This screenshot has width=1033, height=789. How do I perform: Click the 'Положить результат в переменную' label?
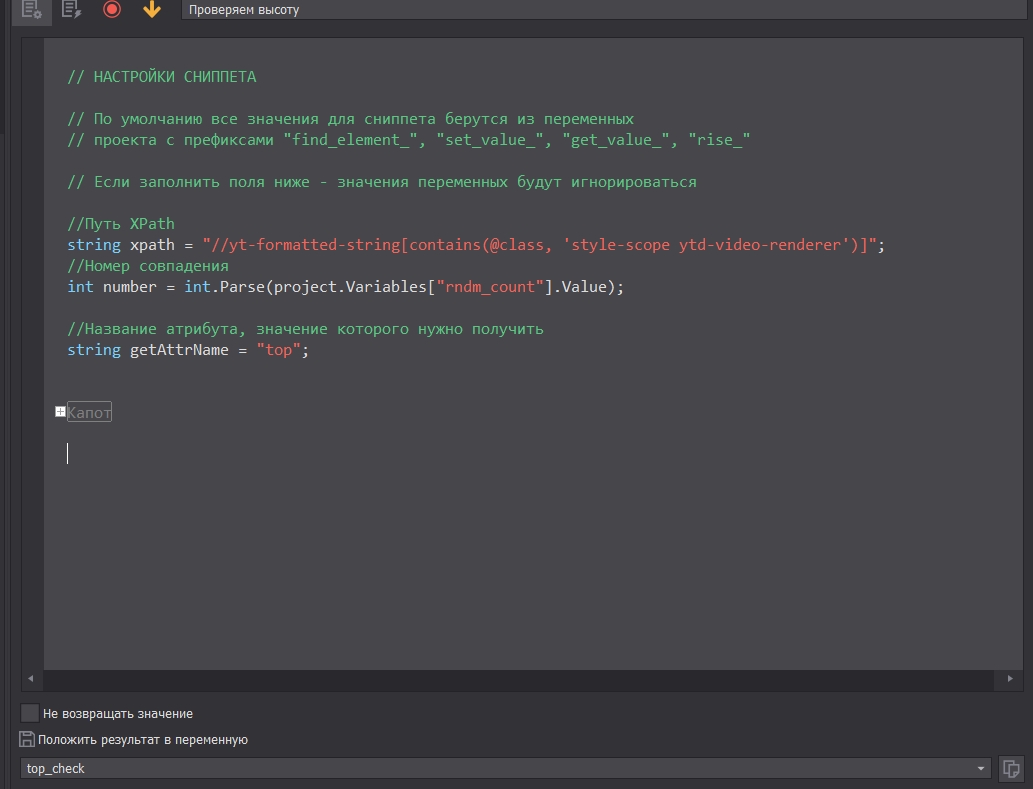[x=143, y=740]
